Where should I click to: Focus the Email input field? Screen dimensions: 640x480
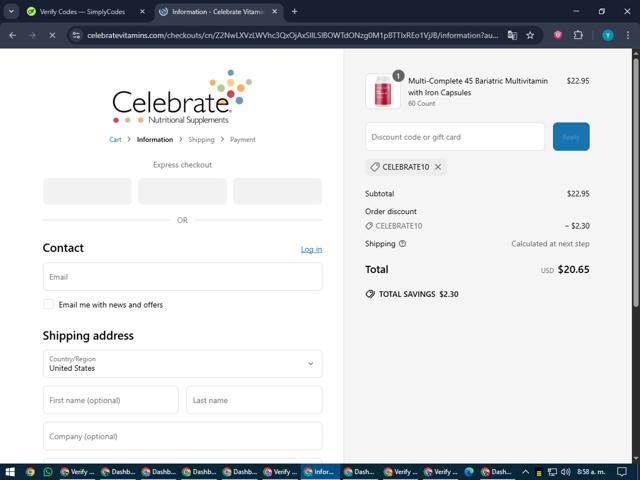coord(182,277)
